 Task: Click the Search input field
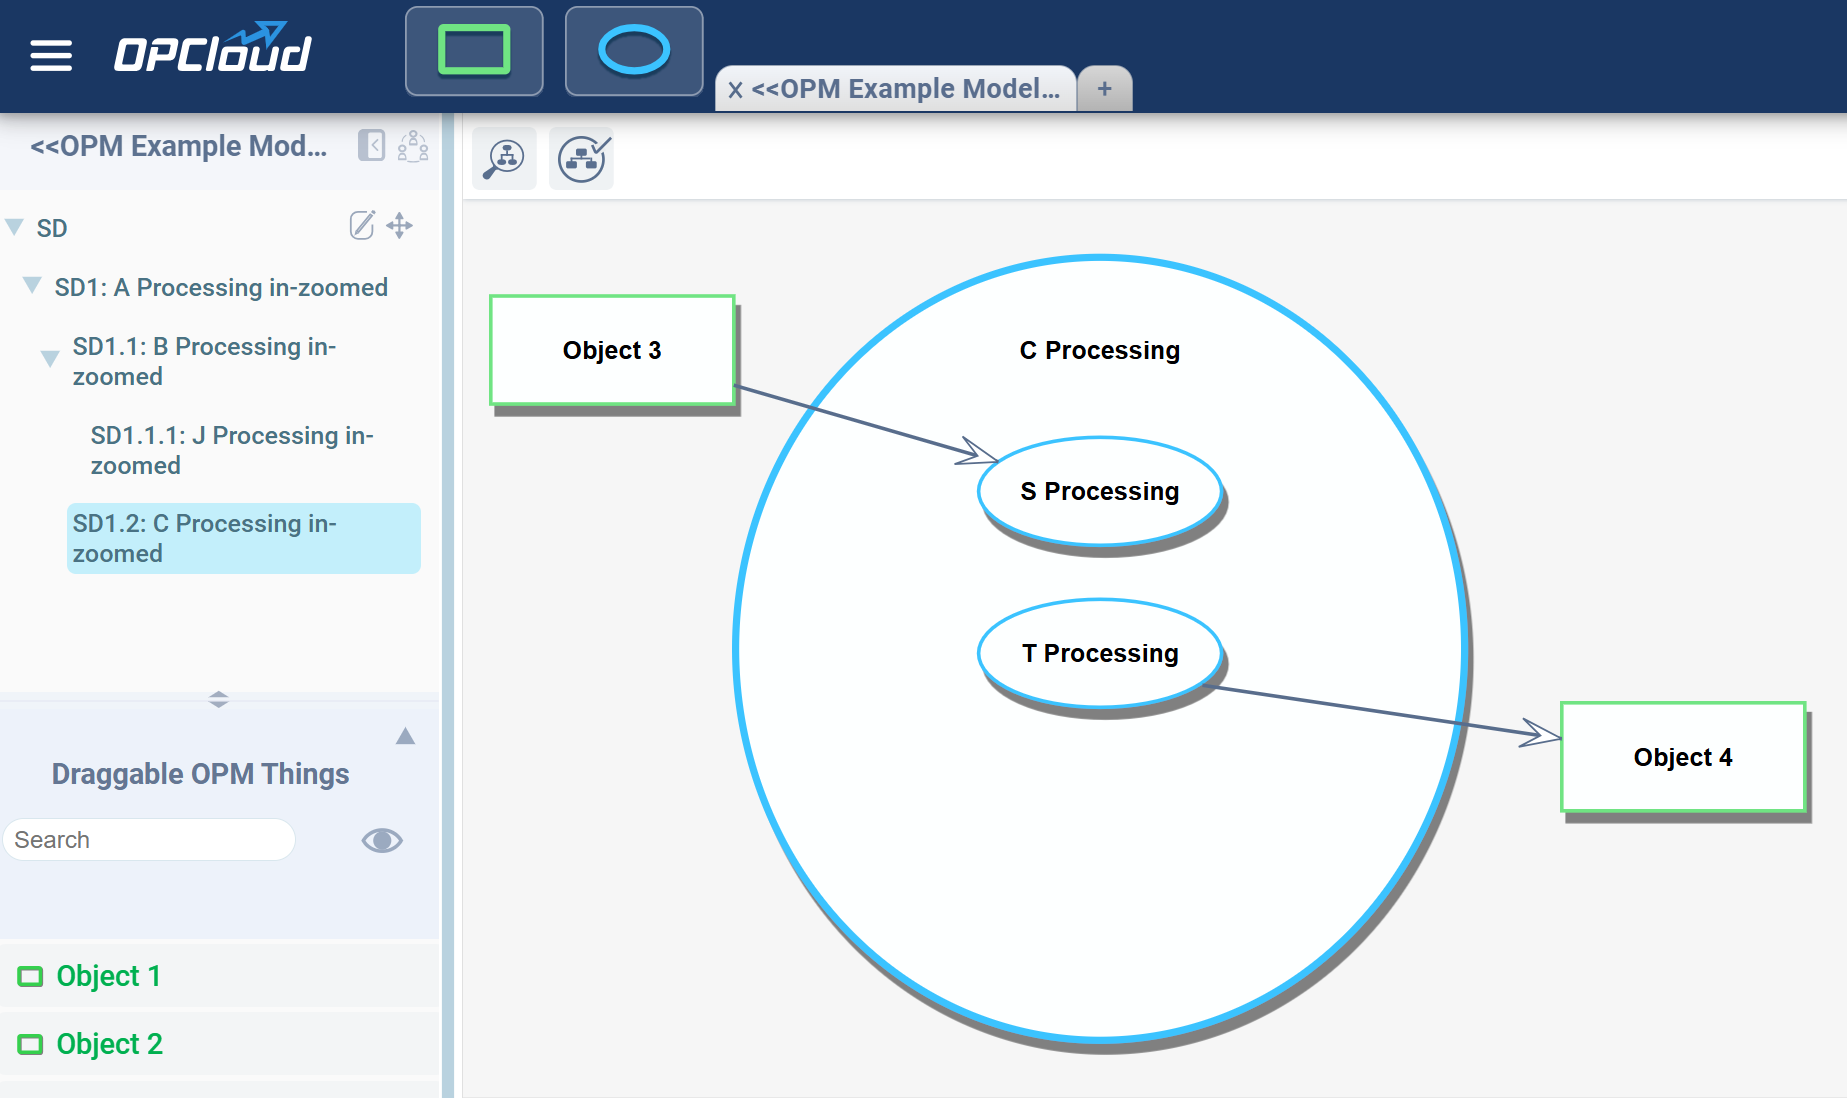pos(150,840)
